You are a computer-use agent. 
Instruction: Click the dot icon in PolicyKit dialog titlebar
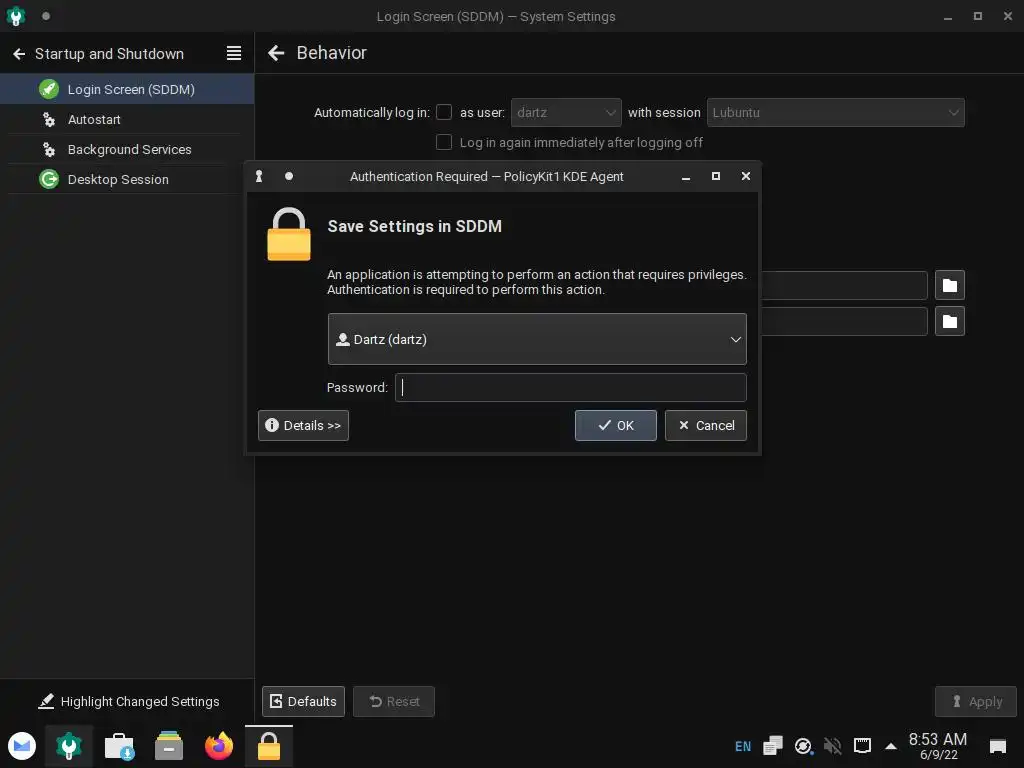coord(289,176)
